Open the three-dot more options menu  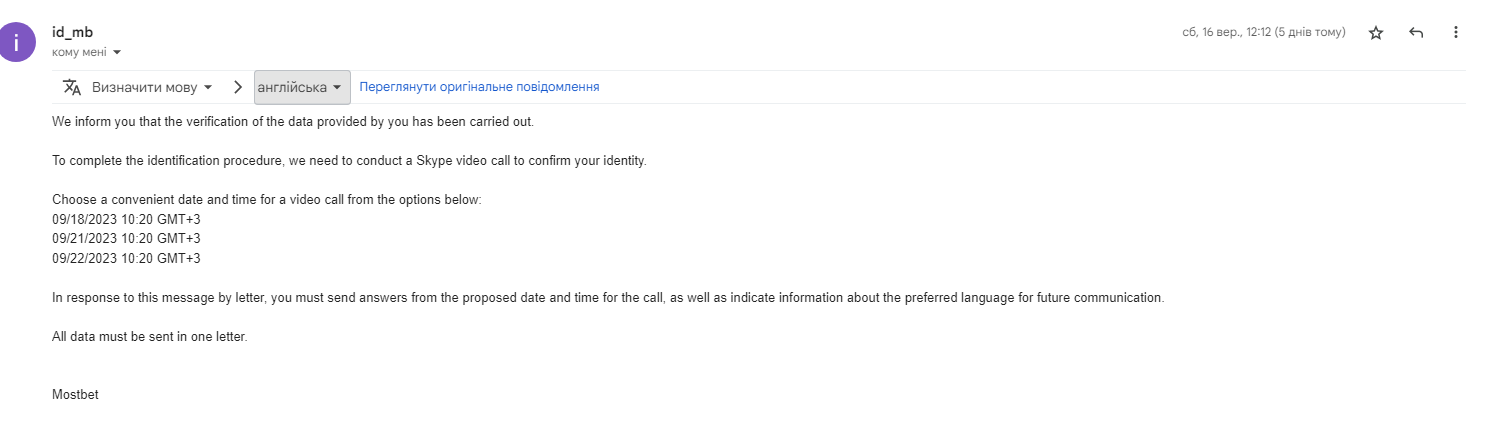tap(1456, 33)
